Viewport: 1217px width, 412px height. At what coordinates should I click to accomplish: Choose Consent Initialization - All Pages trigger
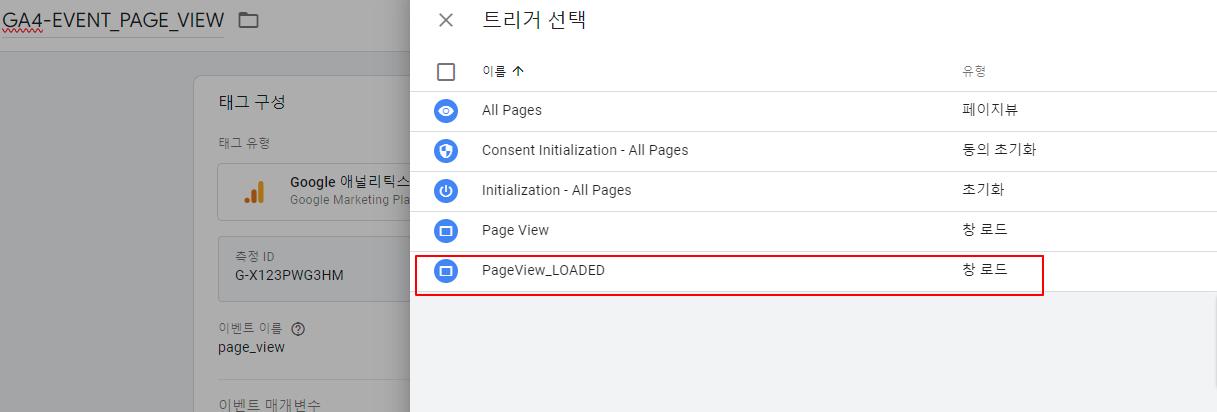[x=815, y=151]
